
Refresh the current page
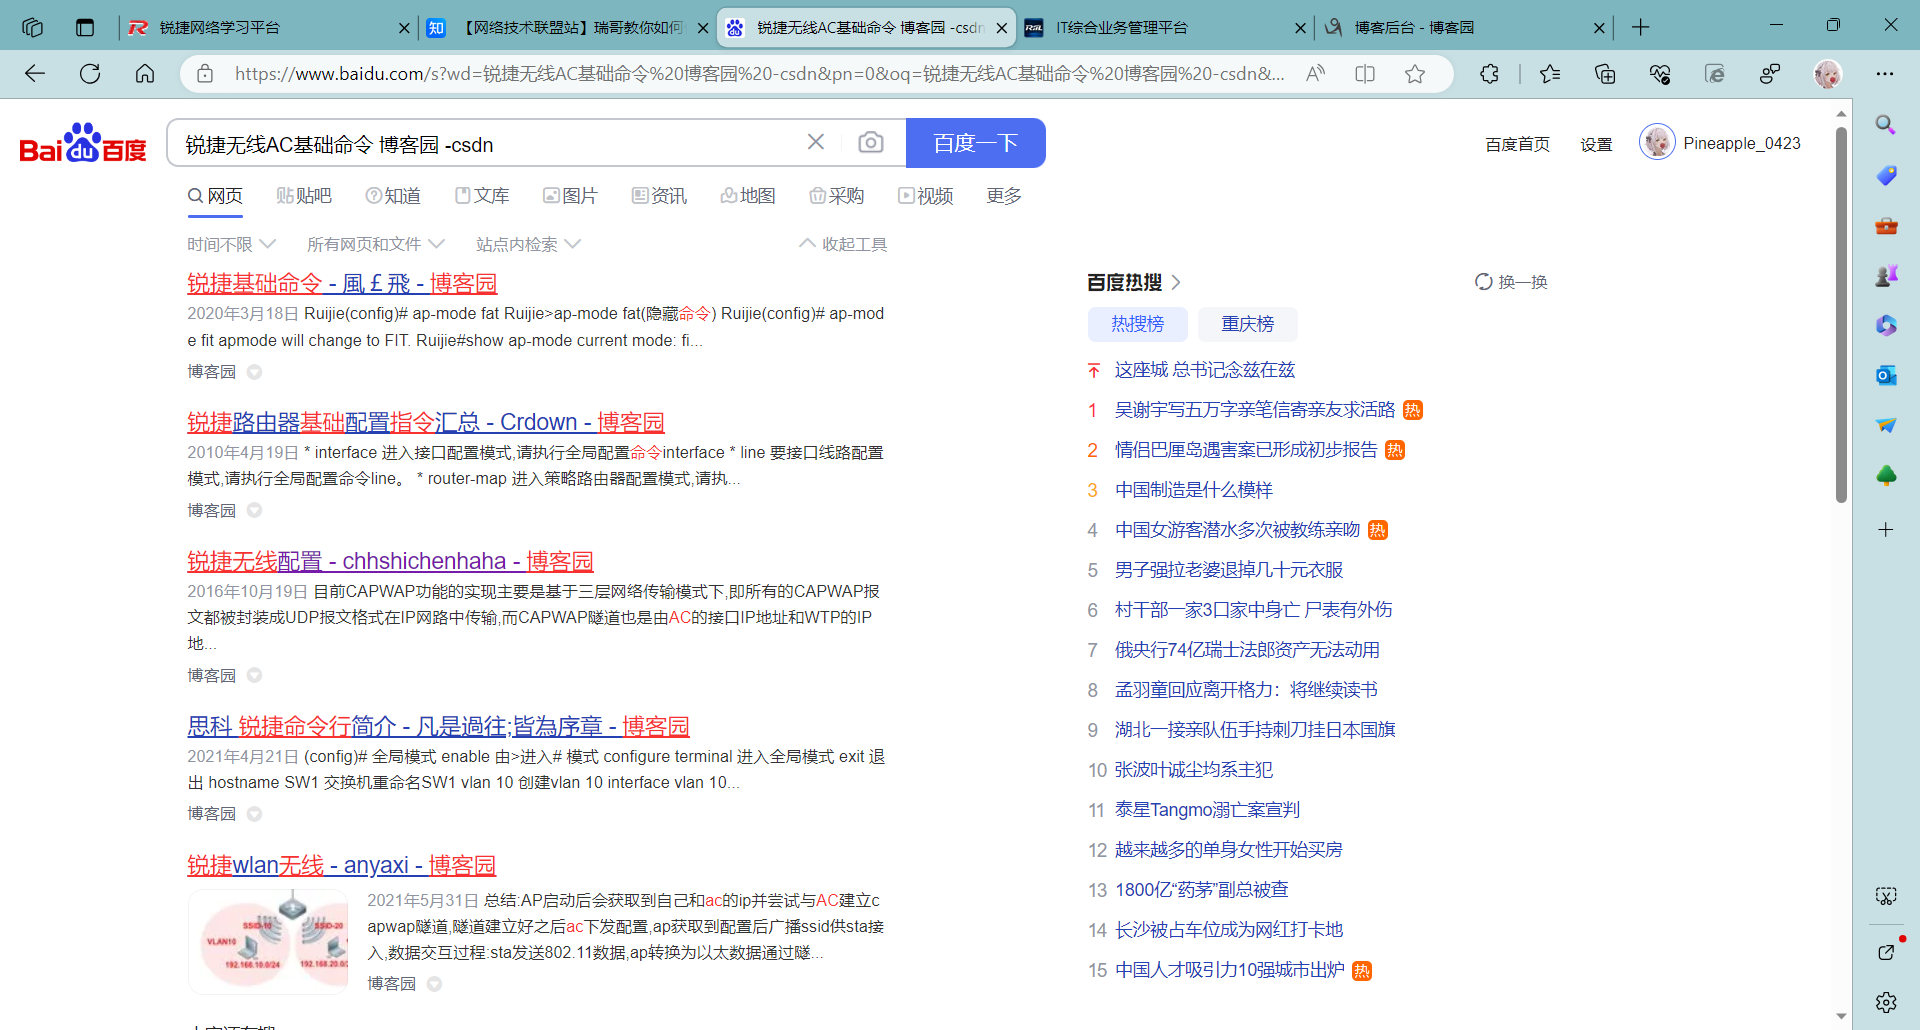click(x=90, y=73)
